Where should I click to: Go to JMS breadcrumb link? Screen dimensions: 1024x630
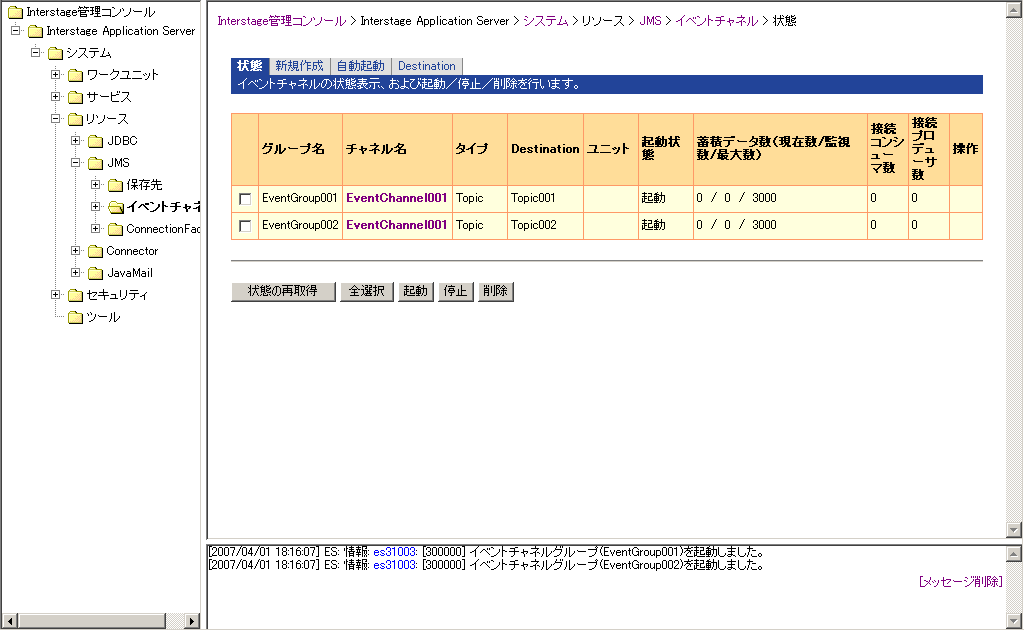coord(650,21)
